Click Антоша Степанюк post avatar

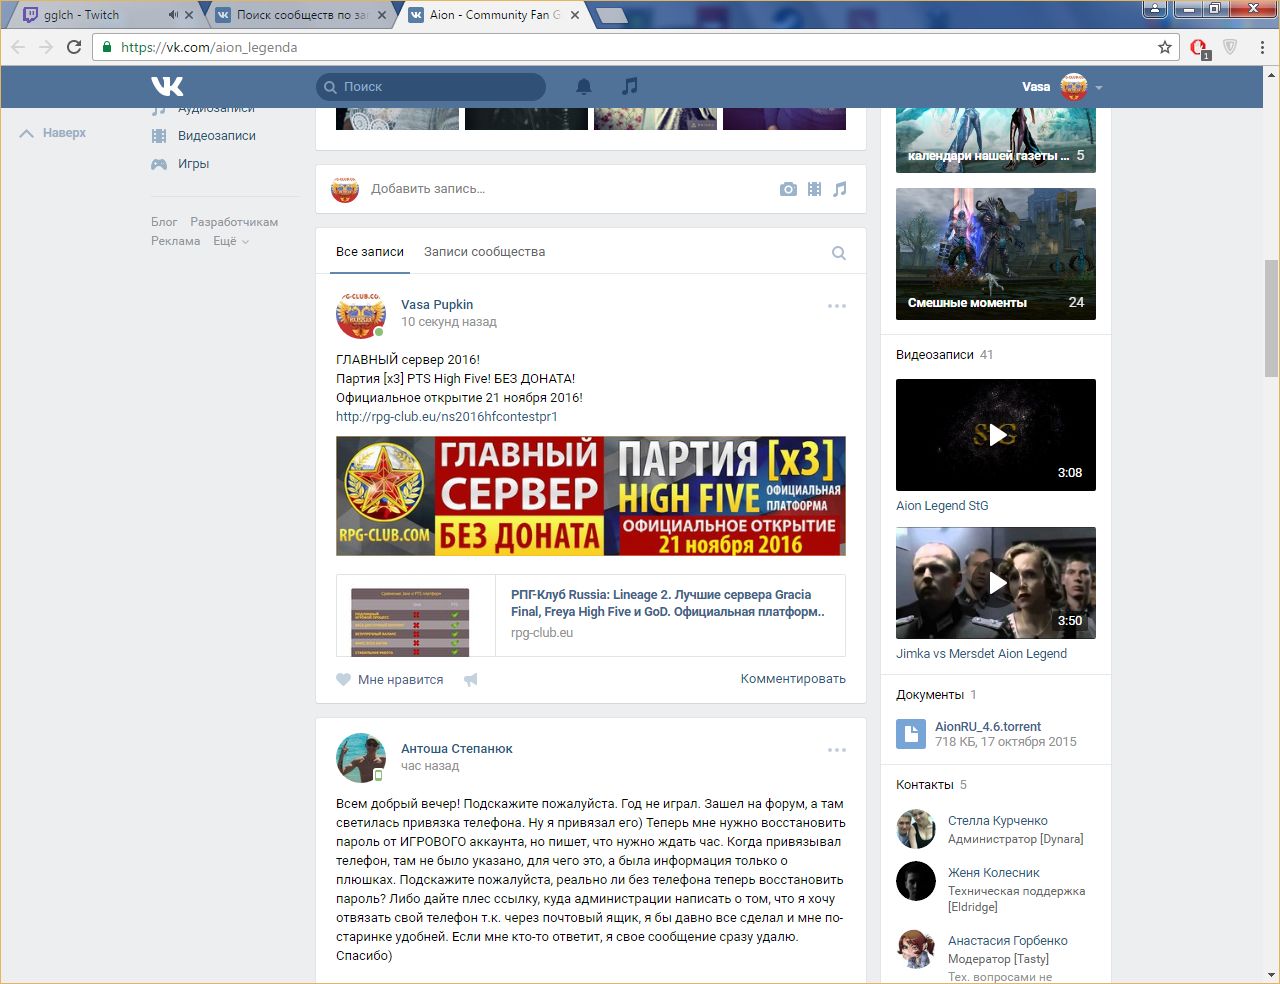[x=361, y=758]
